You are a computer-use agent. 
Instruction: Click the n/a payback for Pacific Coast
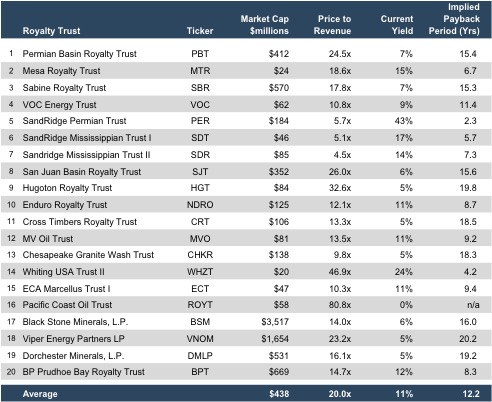tap(473, 305)
